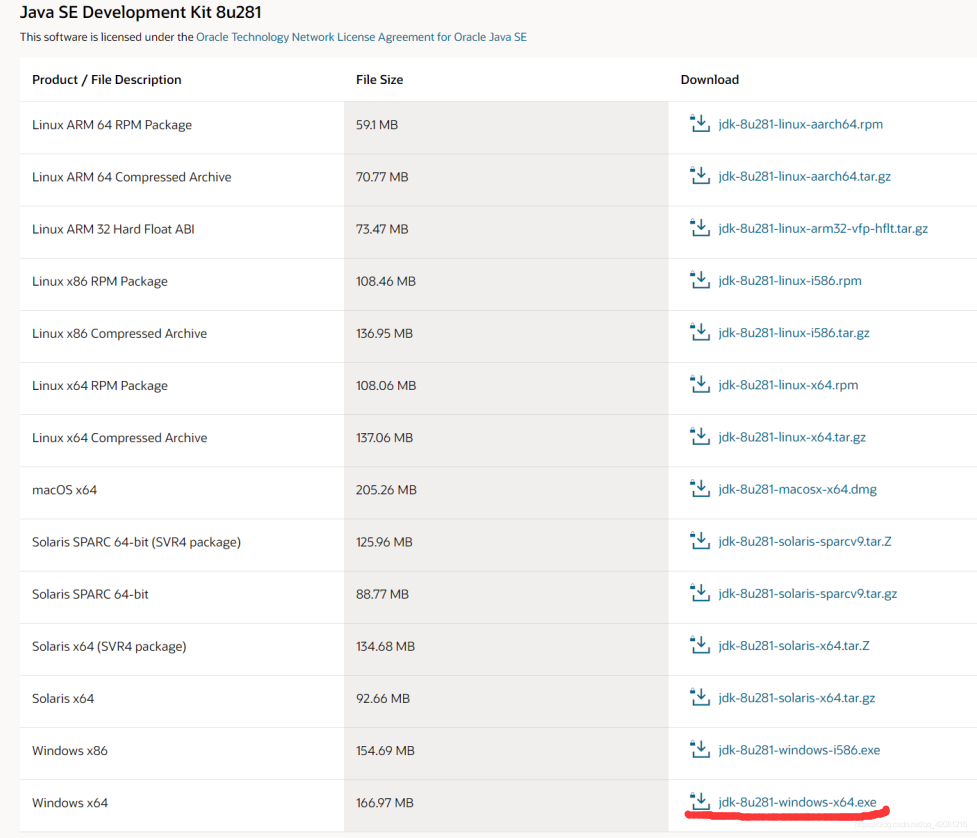Screen dimensions: 977x838
Task: Click download icon for jdk-8u281-linux-x64.tar.gz
Action: point(700,437)
